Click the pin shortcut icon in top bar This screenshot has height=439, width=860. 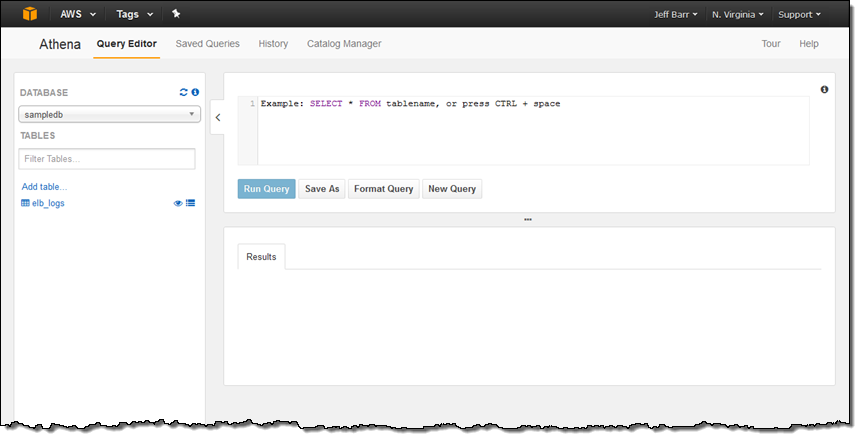[176, 14]
